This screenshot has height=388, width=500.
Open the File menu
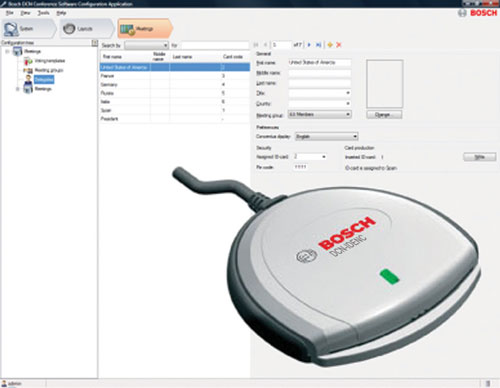[10, 13]
